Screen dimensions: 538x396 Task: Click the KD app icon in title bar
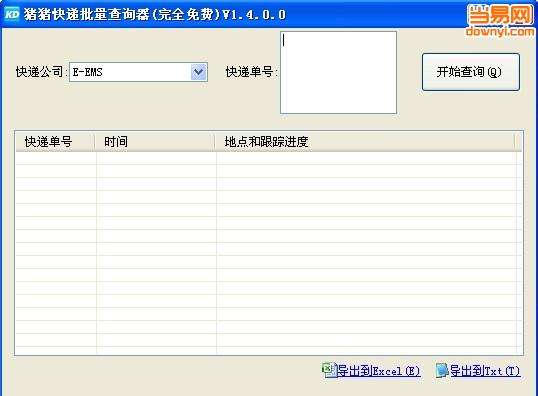click(12, 14)
